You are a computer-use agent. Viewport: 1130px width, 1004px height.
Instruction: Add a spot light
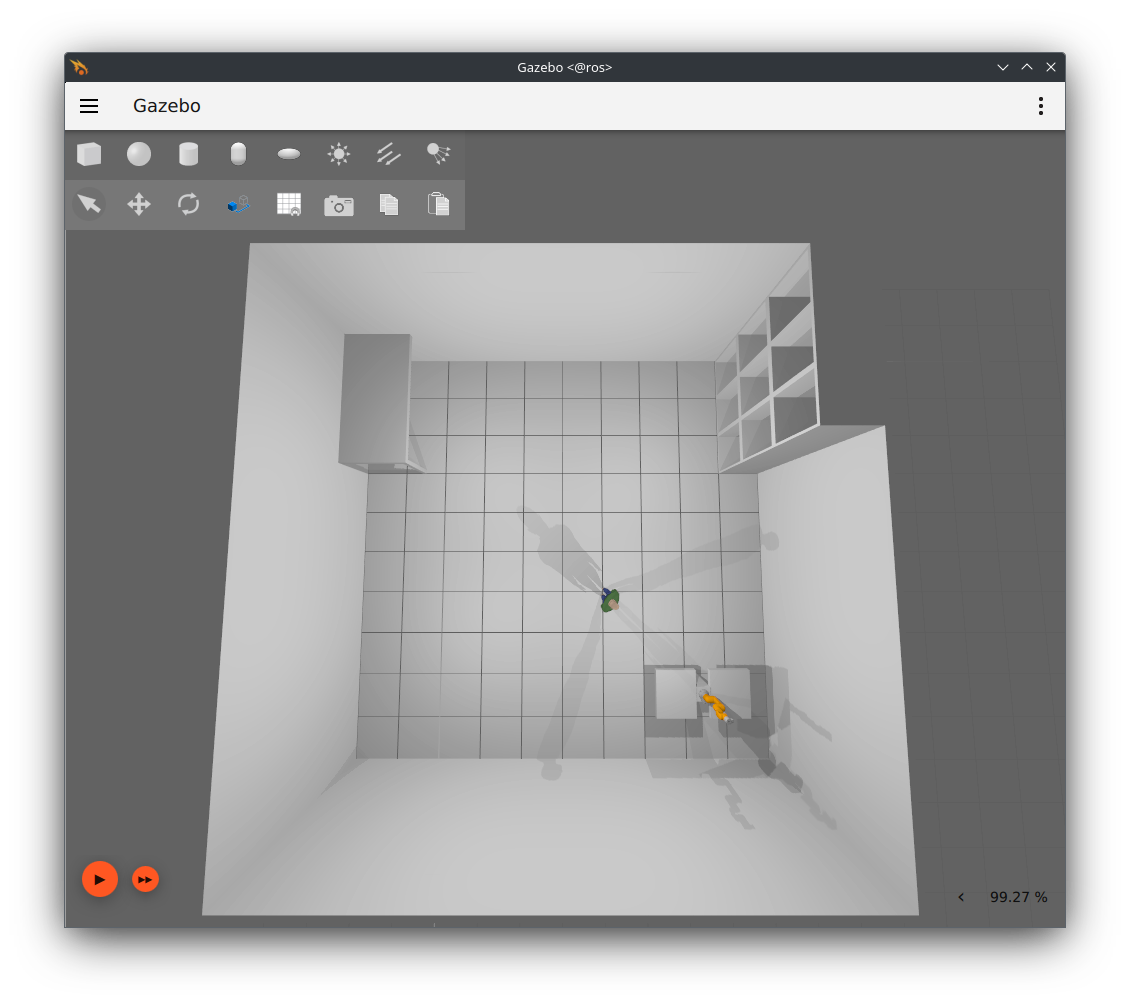(438, 154)
